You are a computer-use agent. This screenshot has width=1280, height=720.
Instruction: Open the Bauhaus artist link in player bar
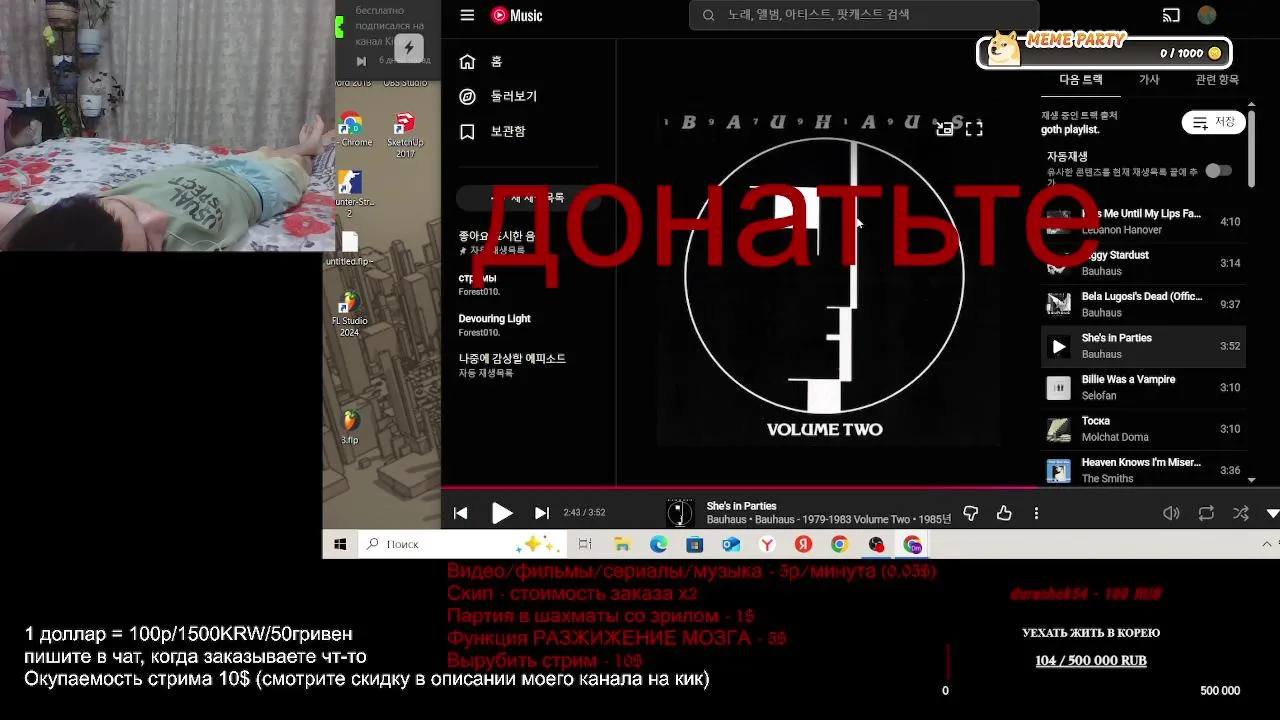[x=726, y=520]
